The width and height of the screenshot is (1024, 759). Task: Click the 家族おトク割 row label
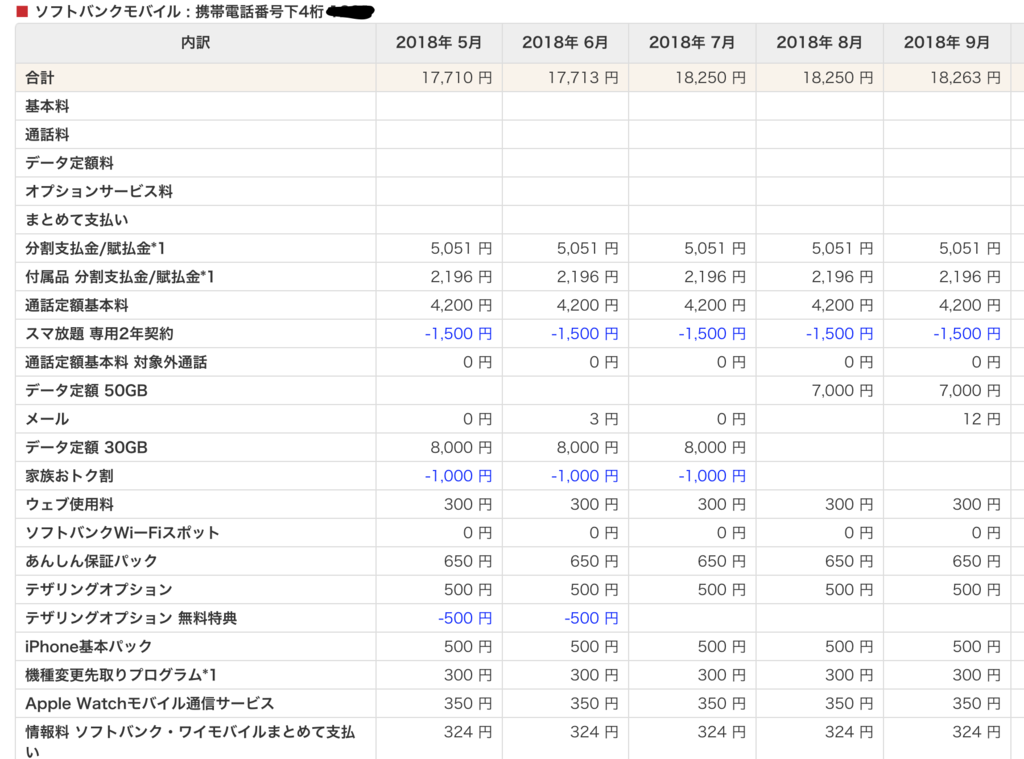click(x=69, y=476)
